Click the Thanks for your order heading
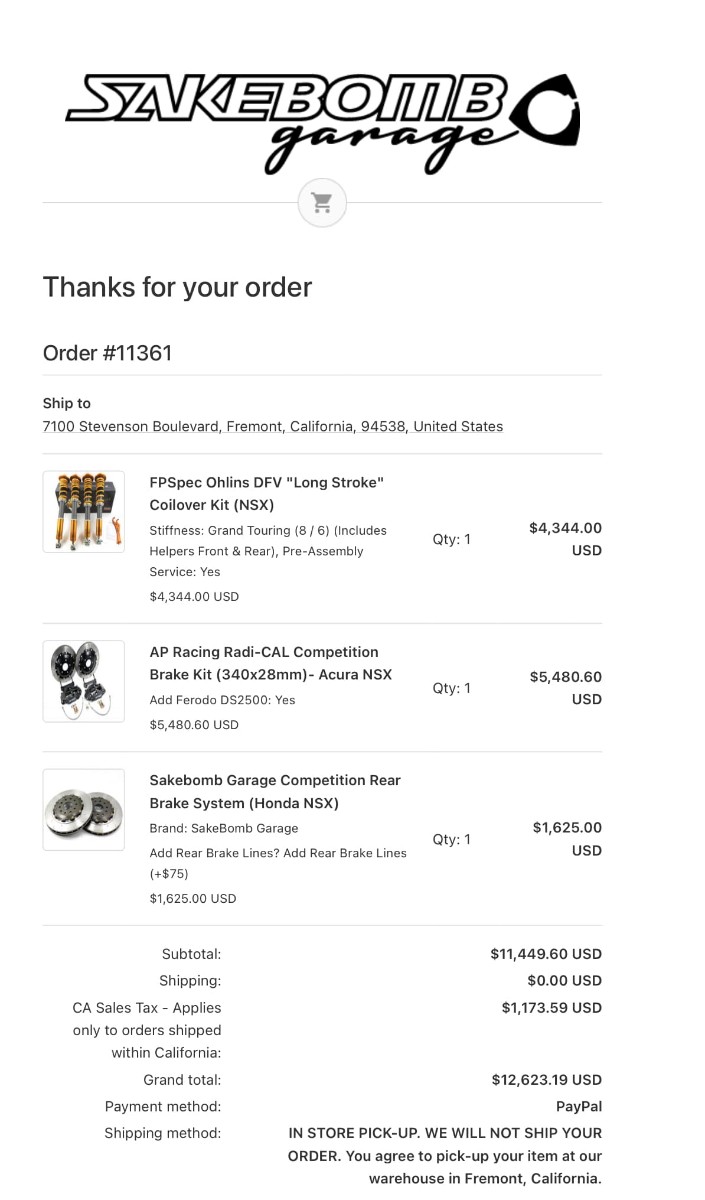This screenshot has width=705, height=1200. pos(177,287)
